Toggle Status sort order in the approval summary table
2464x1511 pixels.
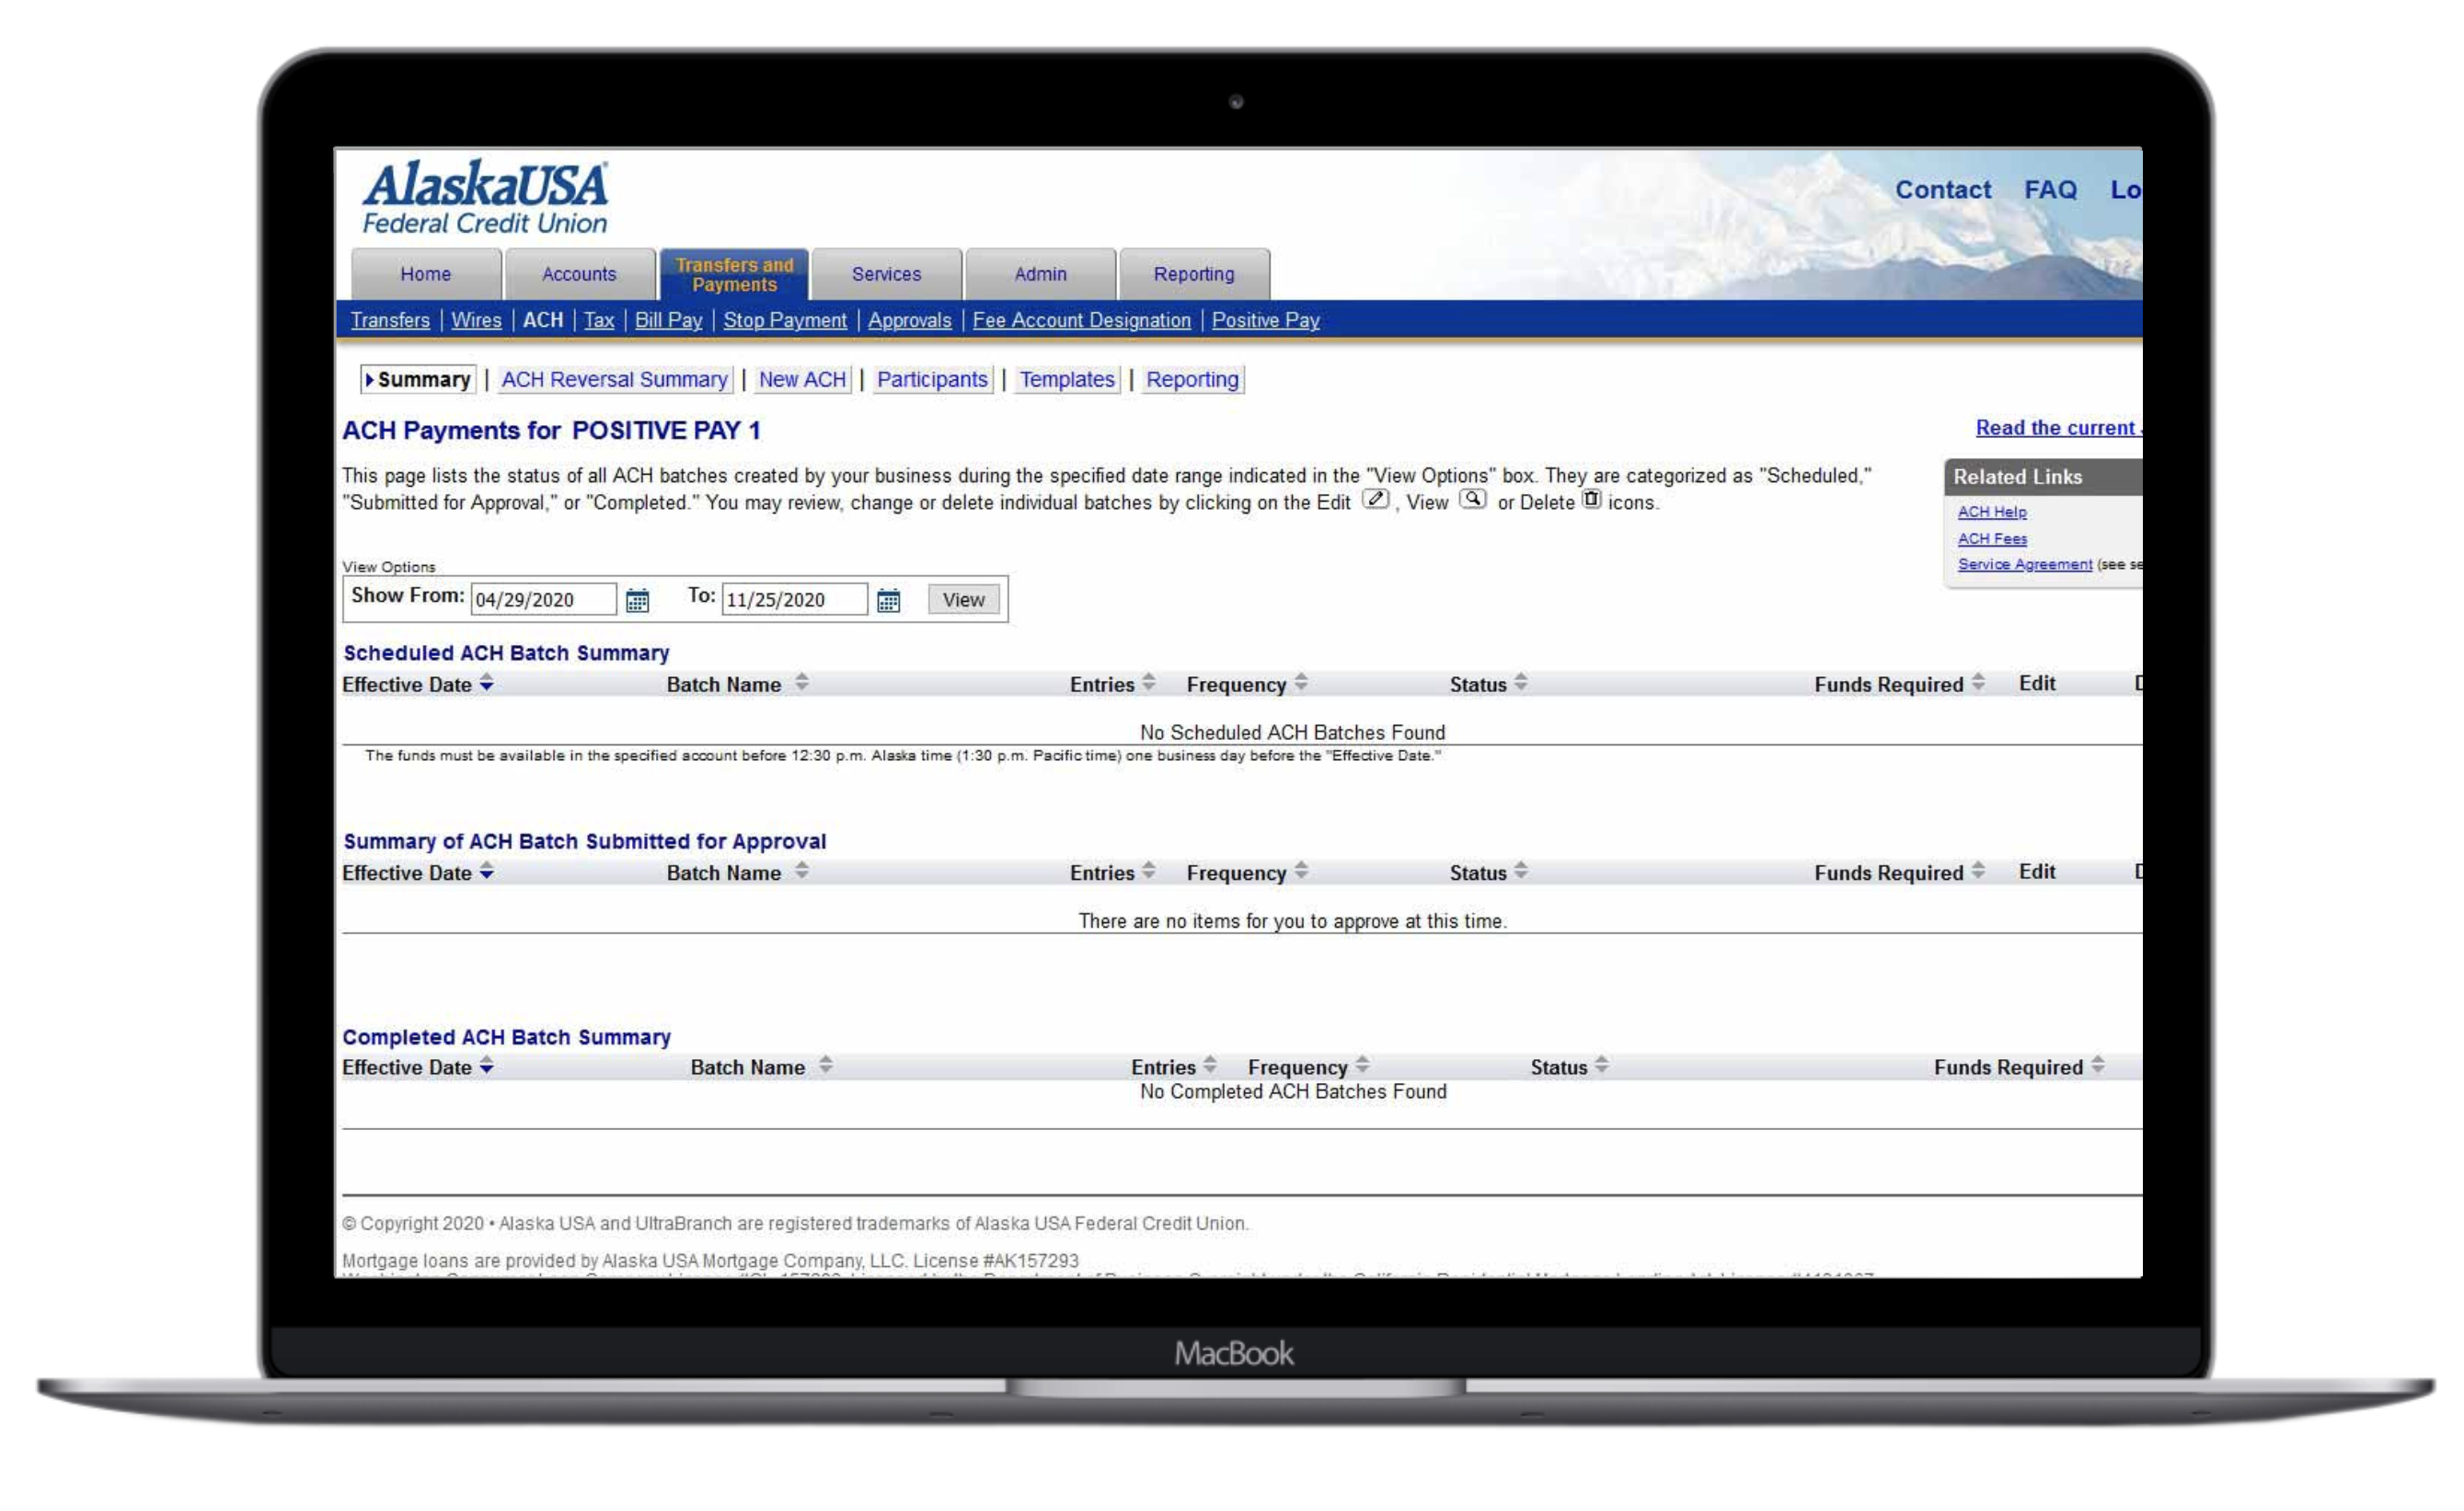(x=1520, y=871)
